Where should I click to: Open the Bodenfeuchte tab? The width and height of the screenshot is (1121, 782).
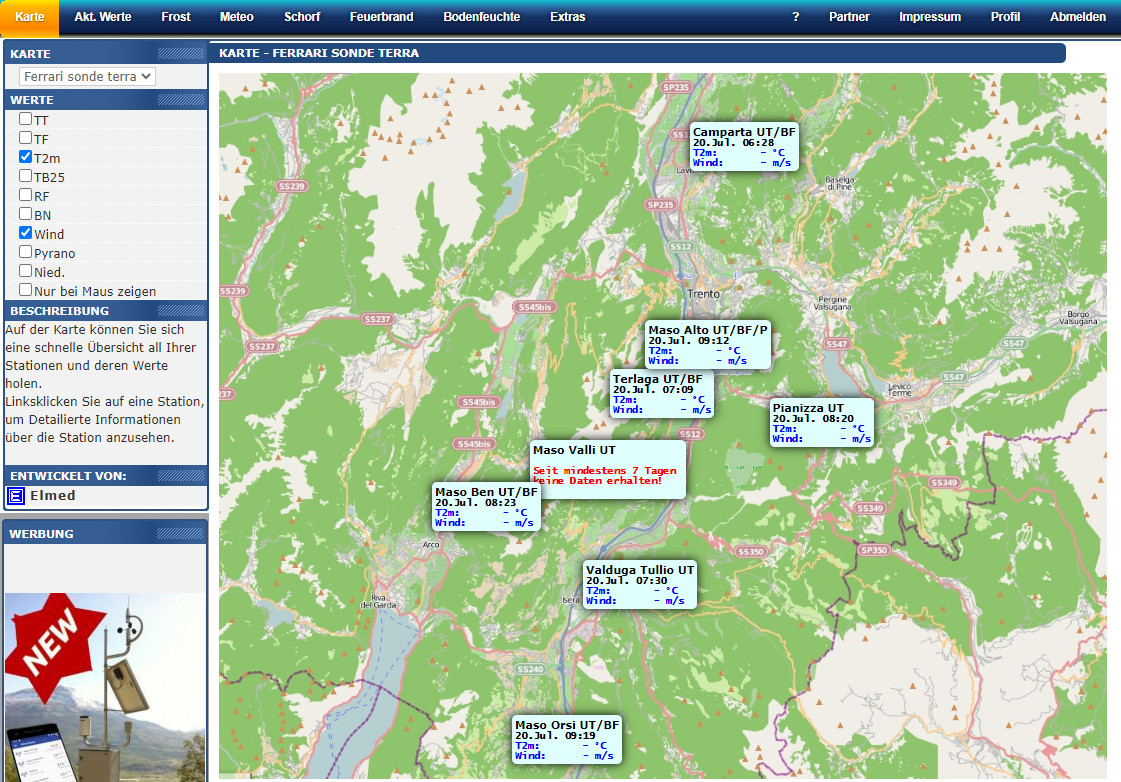click(481, 17)
